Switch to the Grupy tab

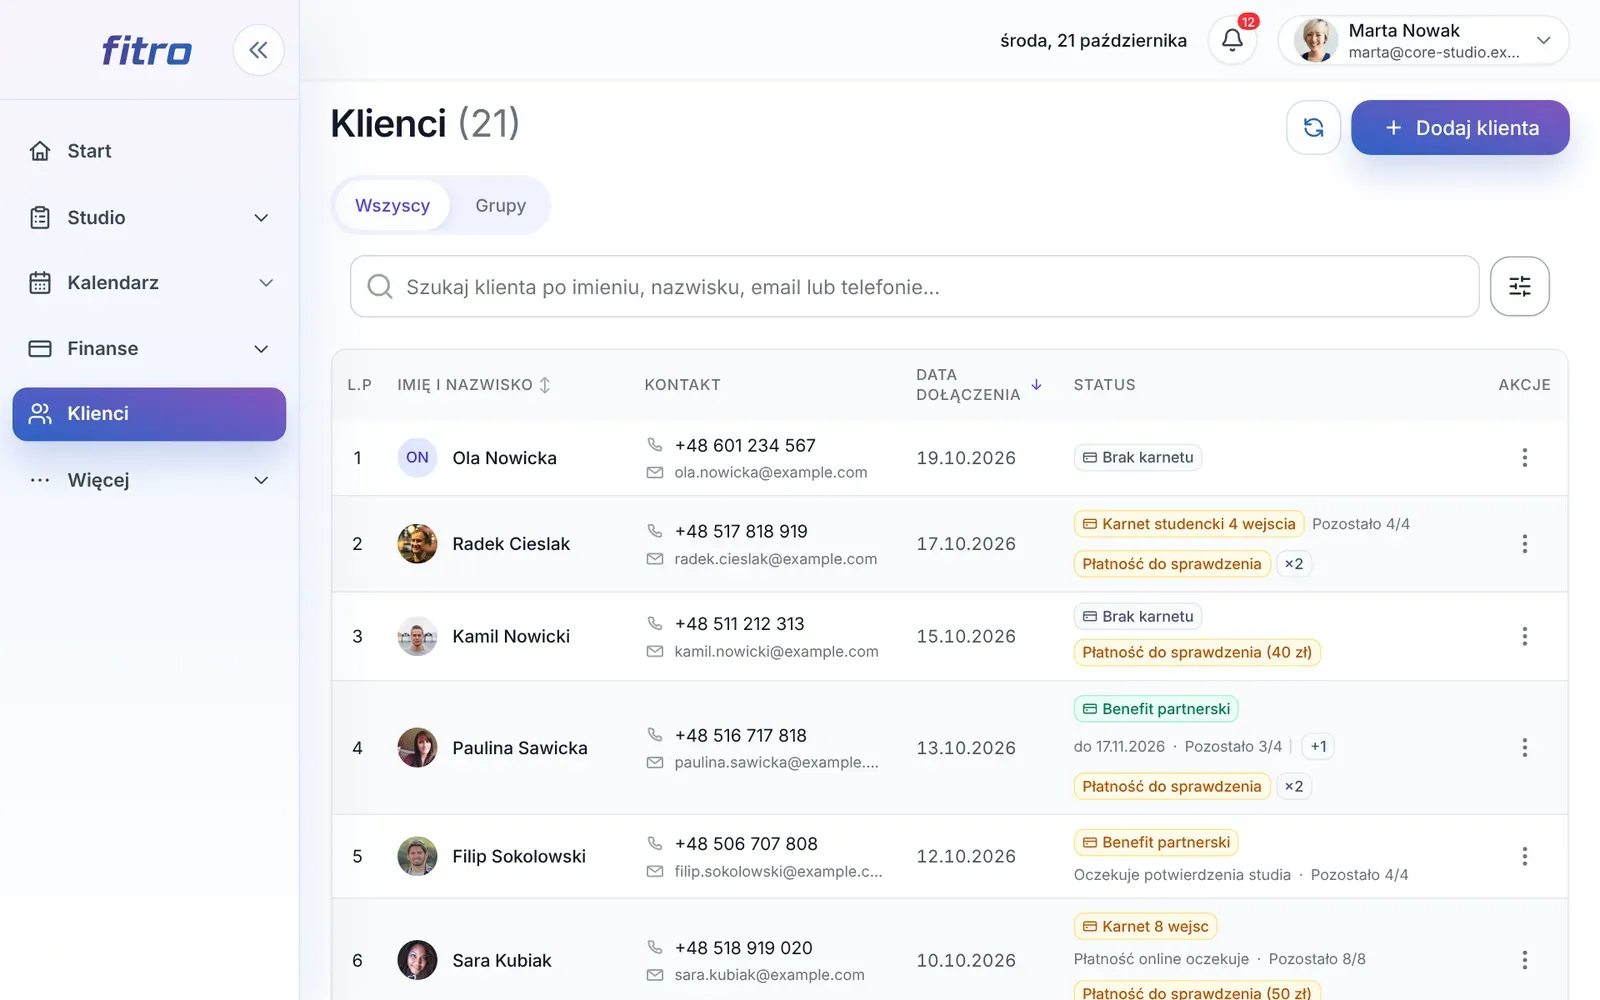[500, 205]
